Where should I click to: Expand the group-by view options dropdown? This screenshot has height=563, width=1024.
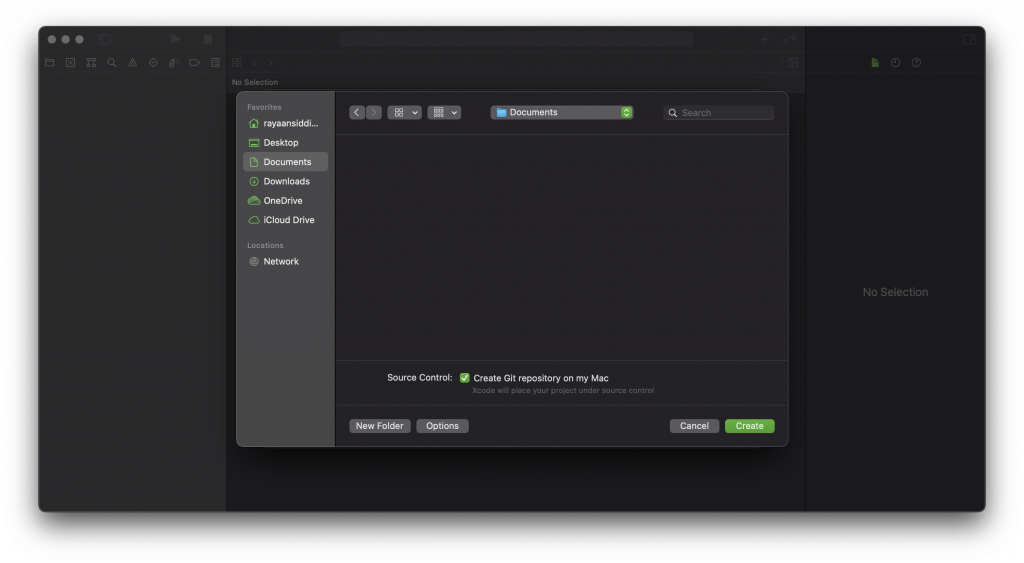pos(444,112)
